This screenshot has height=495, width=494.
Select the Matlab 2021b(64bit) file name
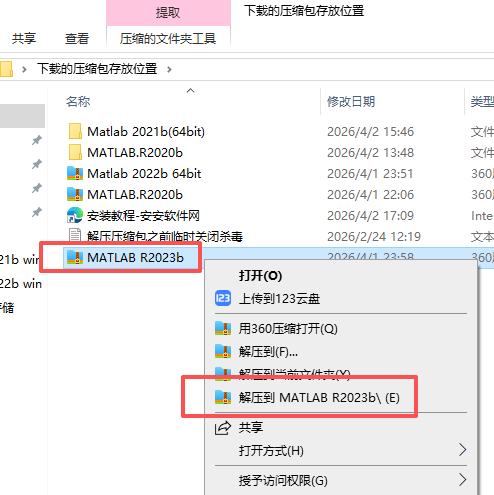[x=146, y=132]
